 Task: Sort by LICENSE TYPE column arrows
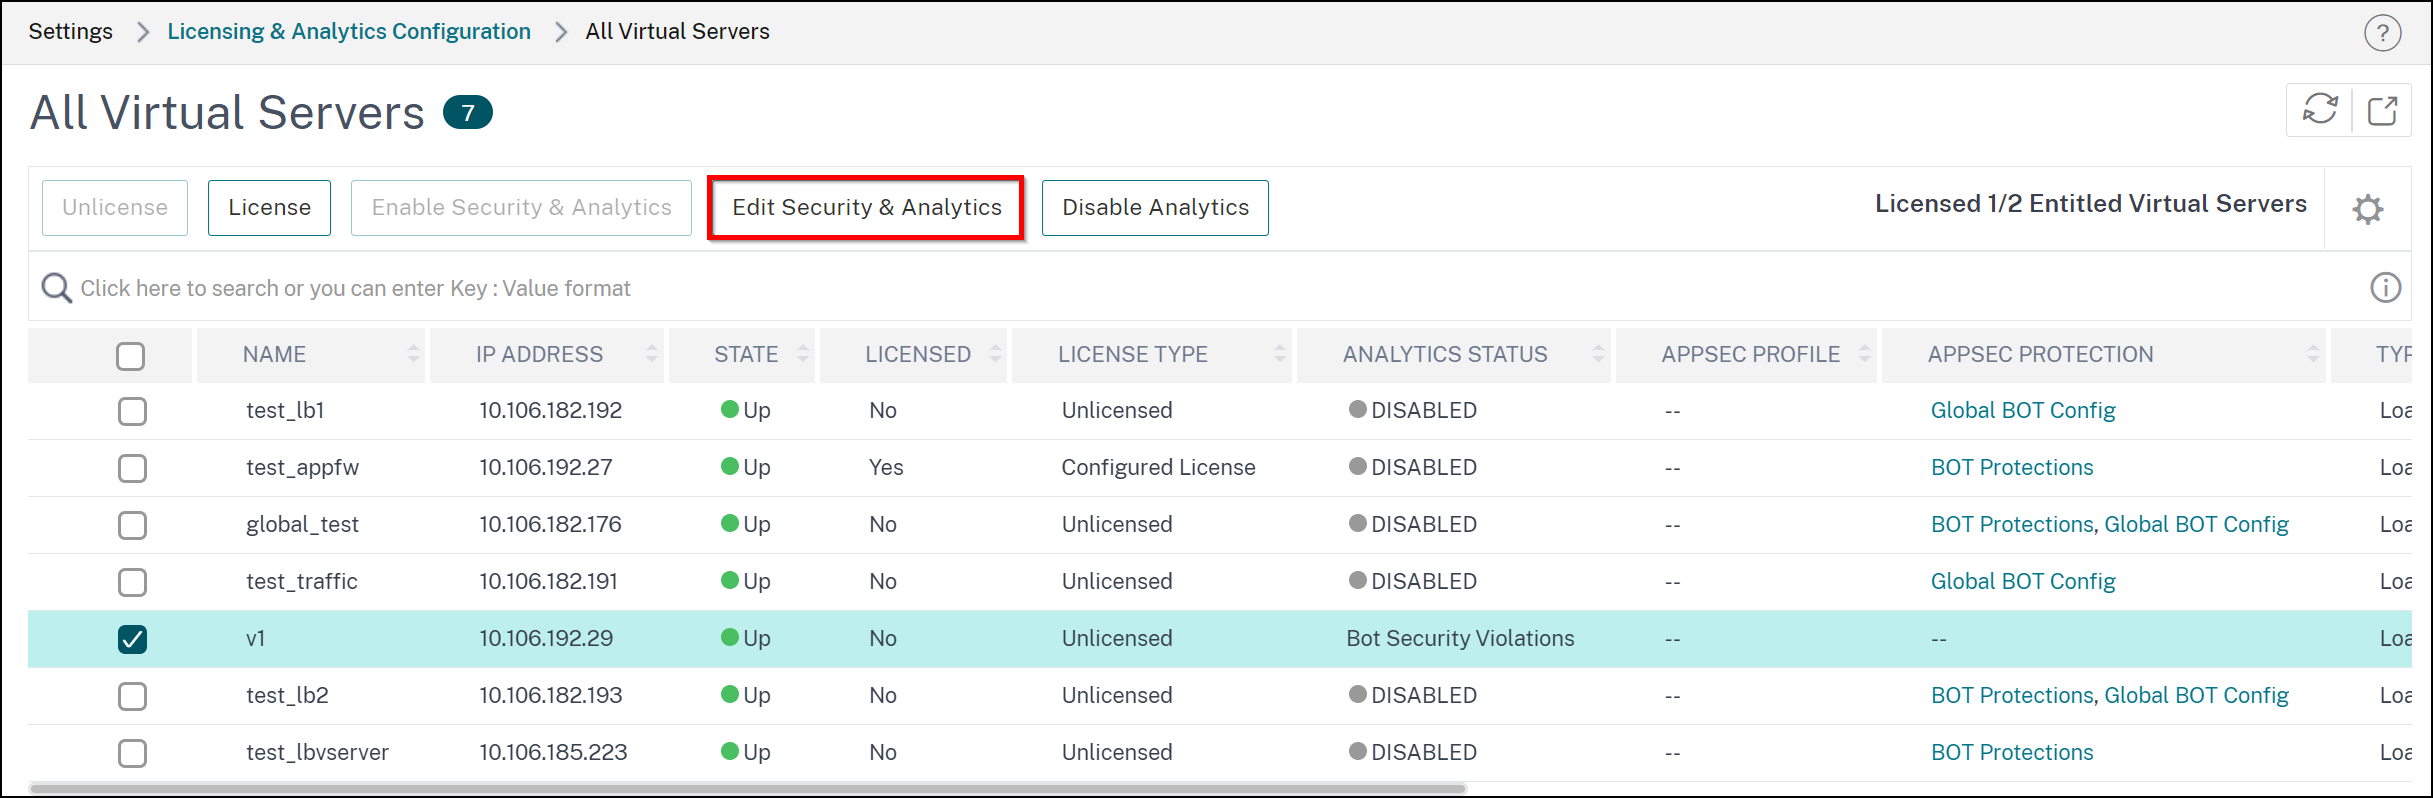1279,354
